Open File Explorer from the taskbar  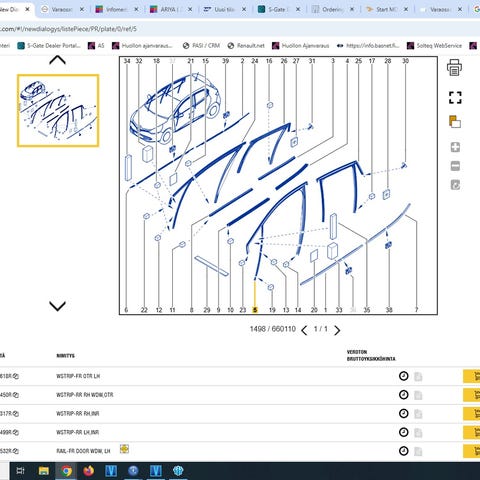pyautogui.click(x=44, y=471)
